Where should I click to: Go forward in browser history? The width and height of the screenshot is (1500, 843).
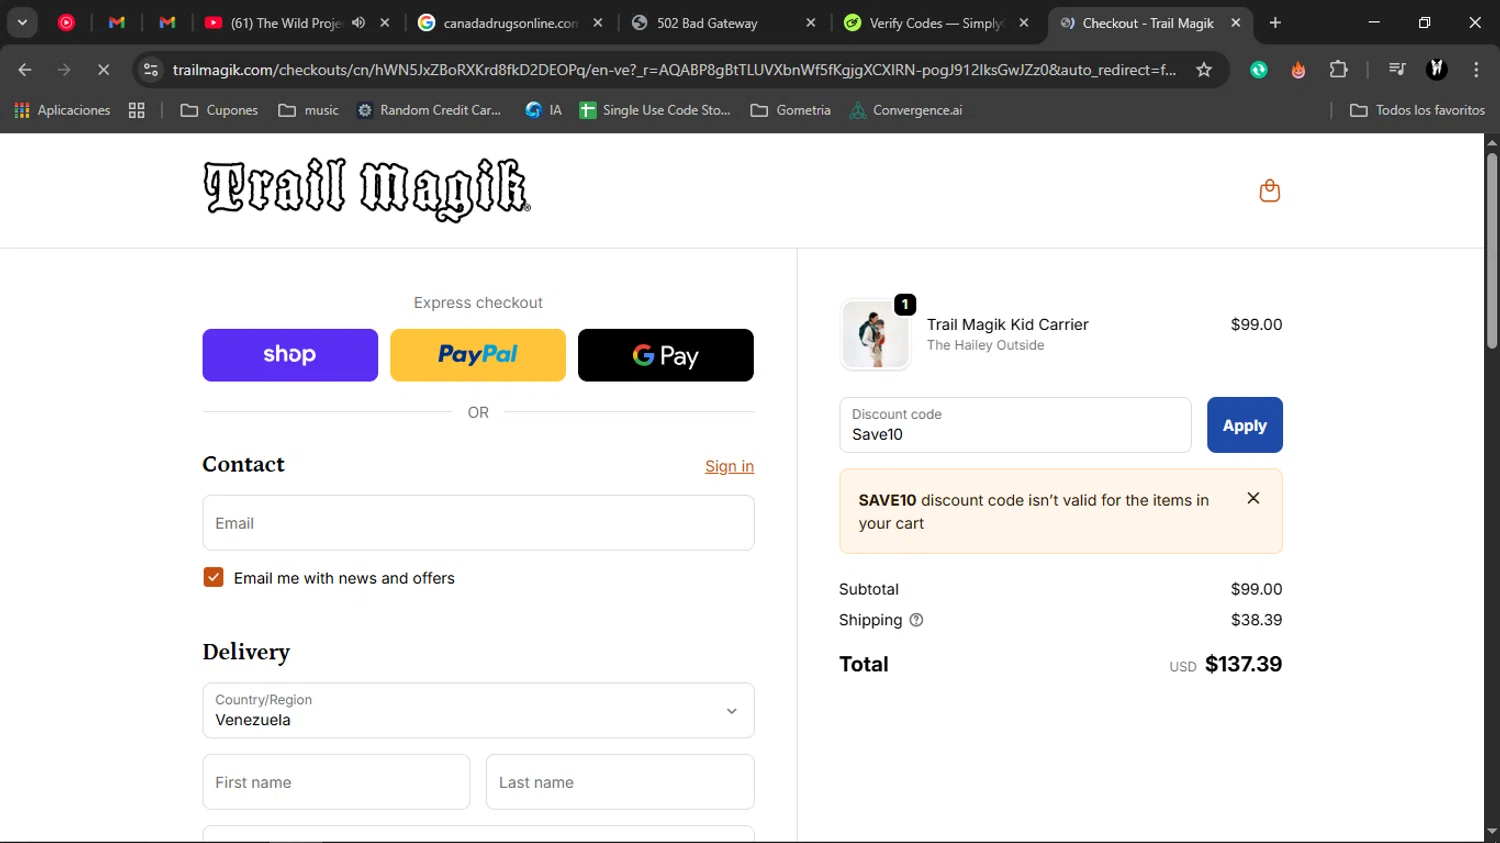[x=64, y=69]
